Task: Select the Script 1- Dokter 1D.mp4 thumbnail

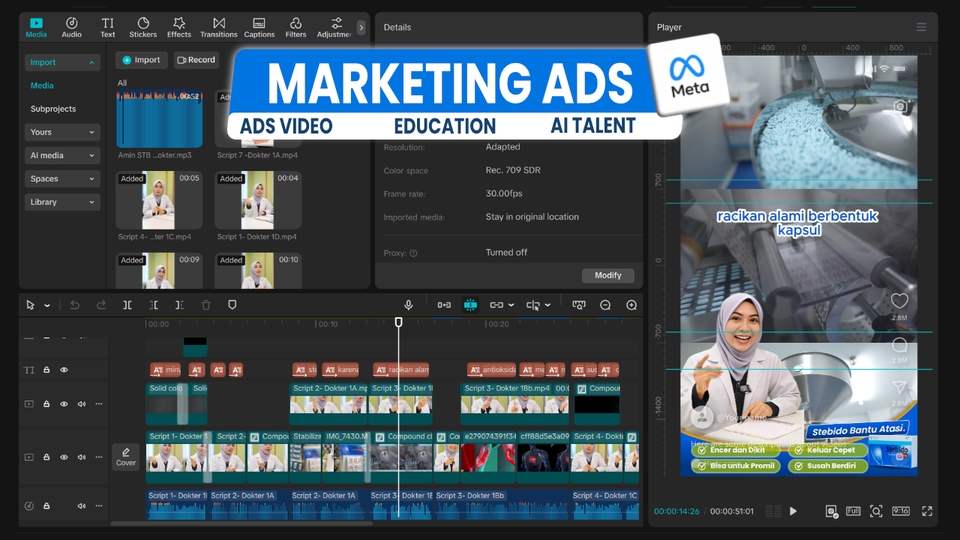Action: coord(258,200)
